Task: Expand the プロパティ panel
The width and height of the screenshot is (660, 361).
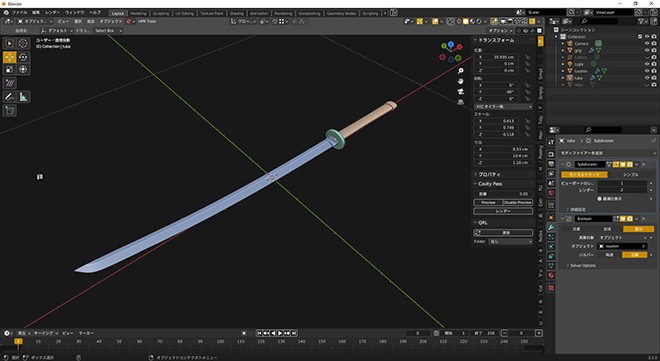Action: point(490,174)
